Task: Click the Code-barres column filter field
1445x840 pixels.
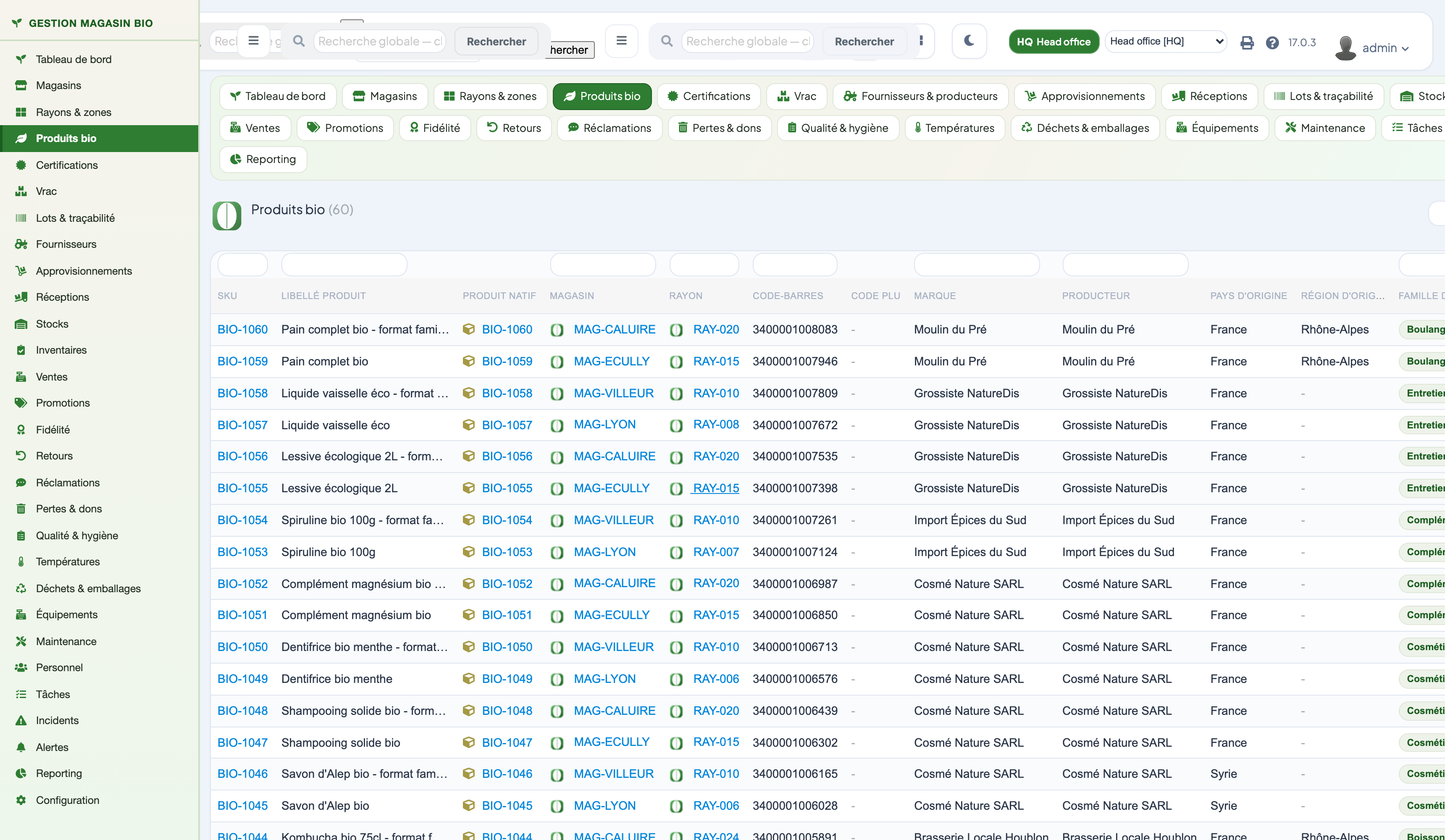Action: (795, 265)
